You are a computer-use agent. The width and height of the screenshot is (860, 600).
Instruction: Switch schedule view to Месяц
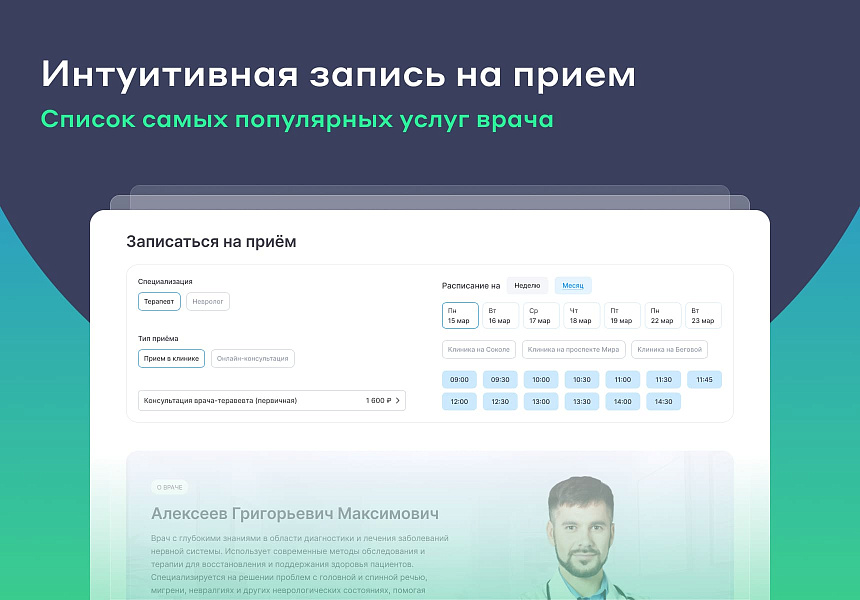pyautogui.click(x=573, y=286)
